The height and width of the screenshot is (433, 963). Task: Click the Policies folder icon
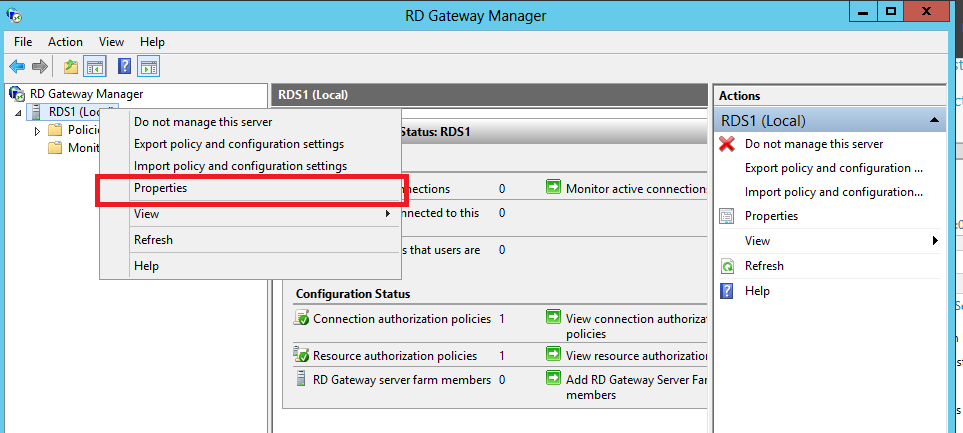pos(55,130)
